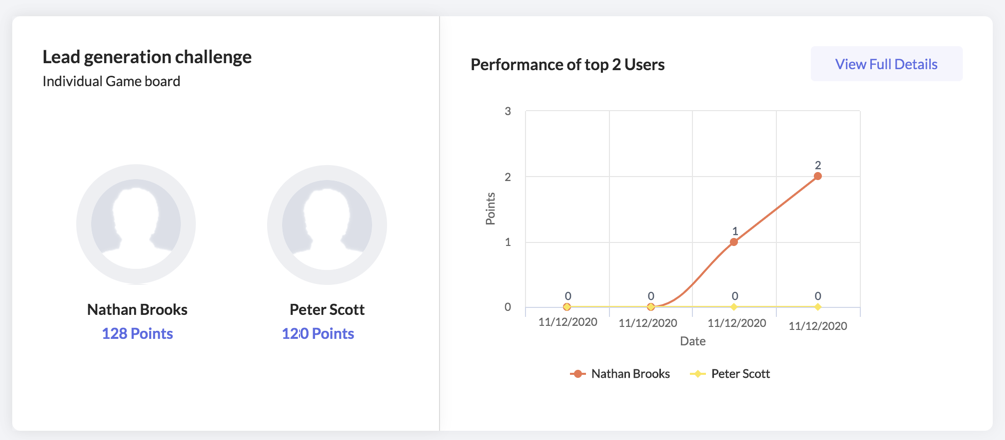Click Peter Scott's last yellow data point
The width and height of the screenshot is (1005, 440).
pos(818,307)
